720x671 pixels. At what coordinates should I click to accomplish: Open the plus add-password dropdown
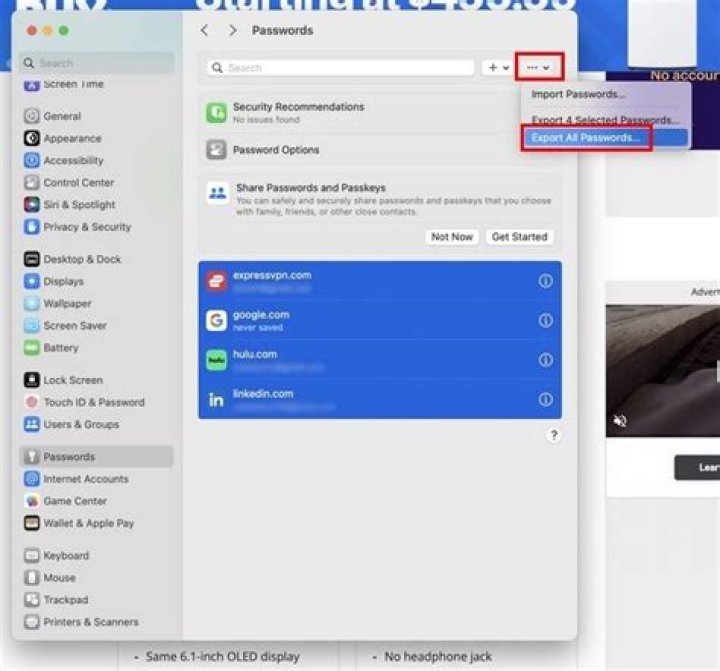click(x=498, y=68)
